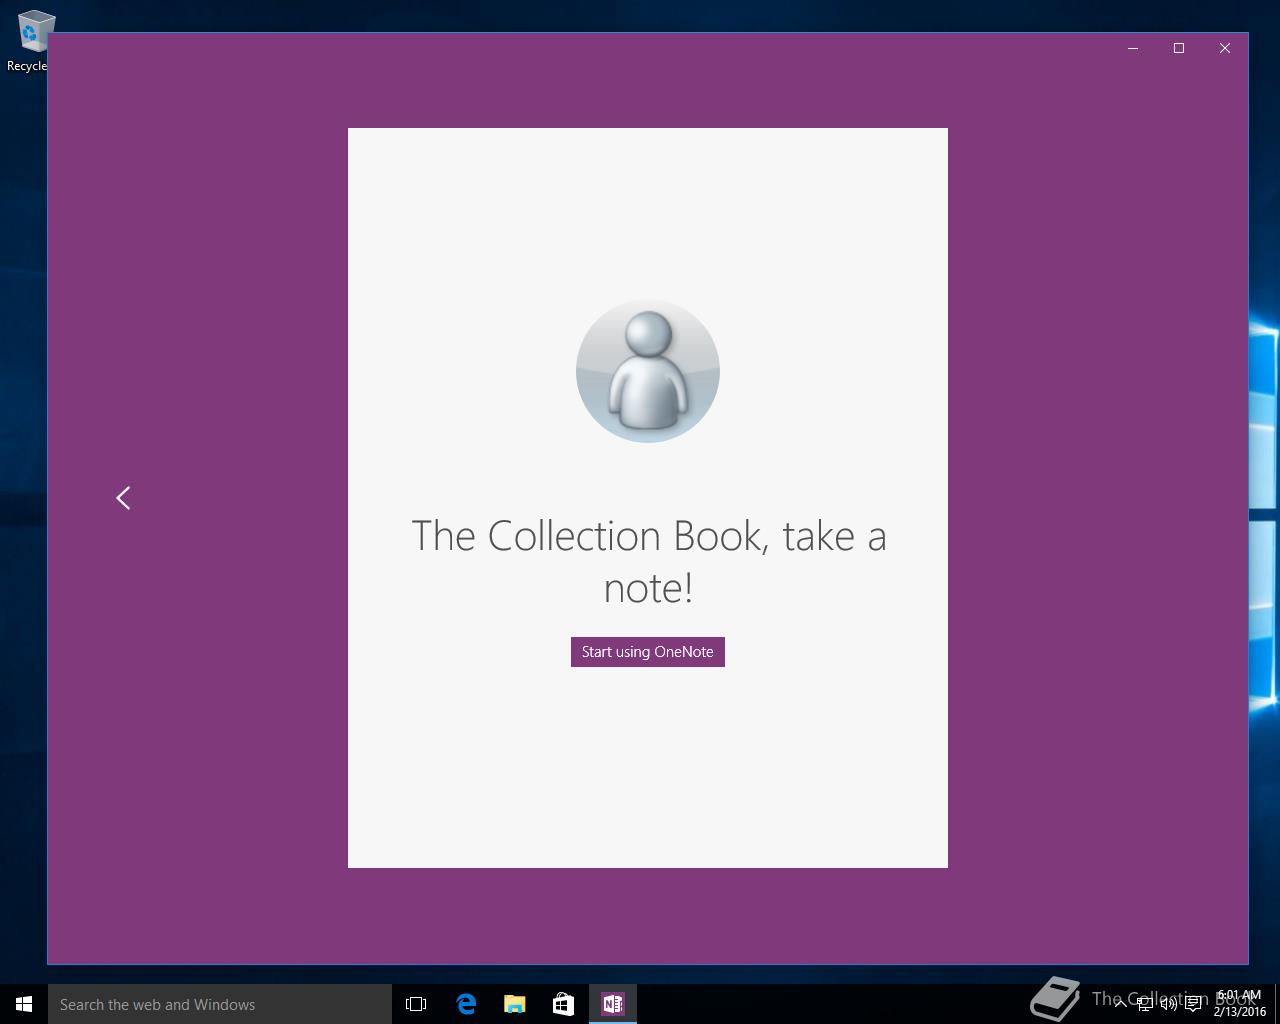This screenshot has height=1024, width=1280.
Task: Go back with the left arrow
Action: point(123,498)
